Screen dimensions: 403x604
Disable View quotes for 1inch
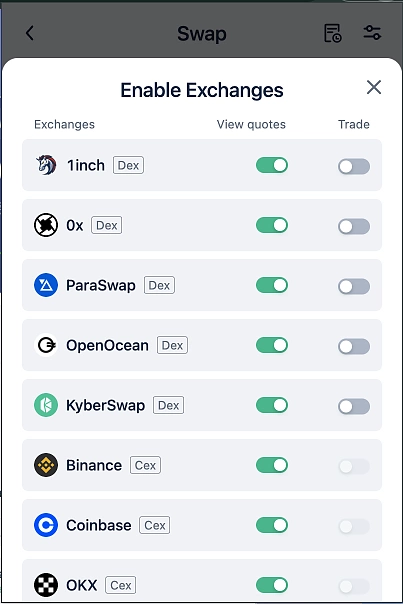pyautogui.click(x=272, y=165)
